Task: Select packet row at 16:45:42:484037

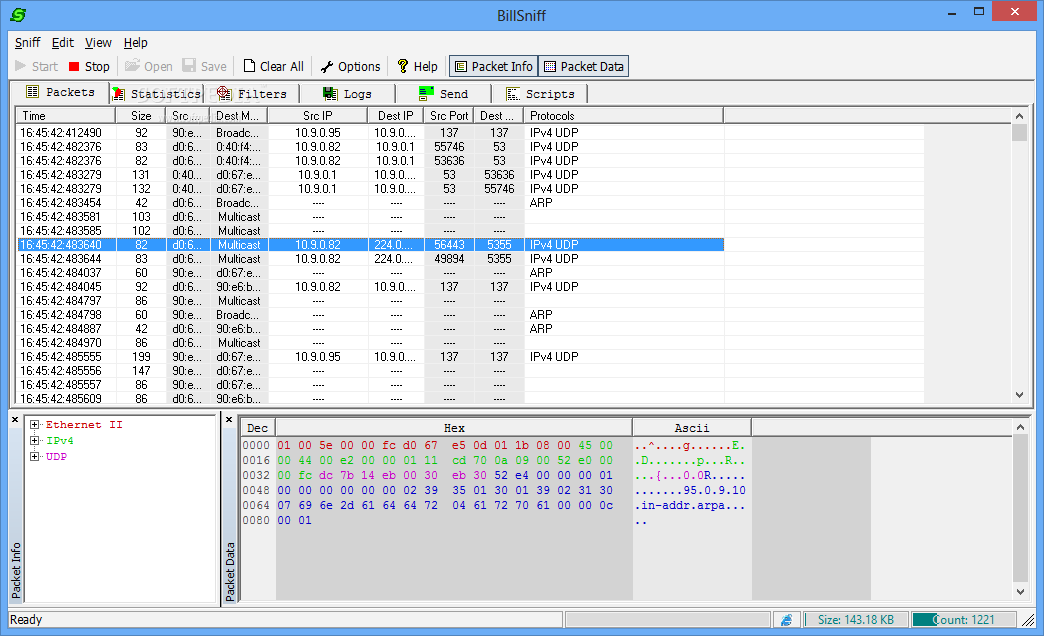Action: pyautogui.click(x=370, y=272)
